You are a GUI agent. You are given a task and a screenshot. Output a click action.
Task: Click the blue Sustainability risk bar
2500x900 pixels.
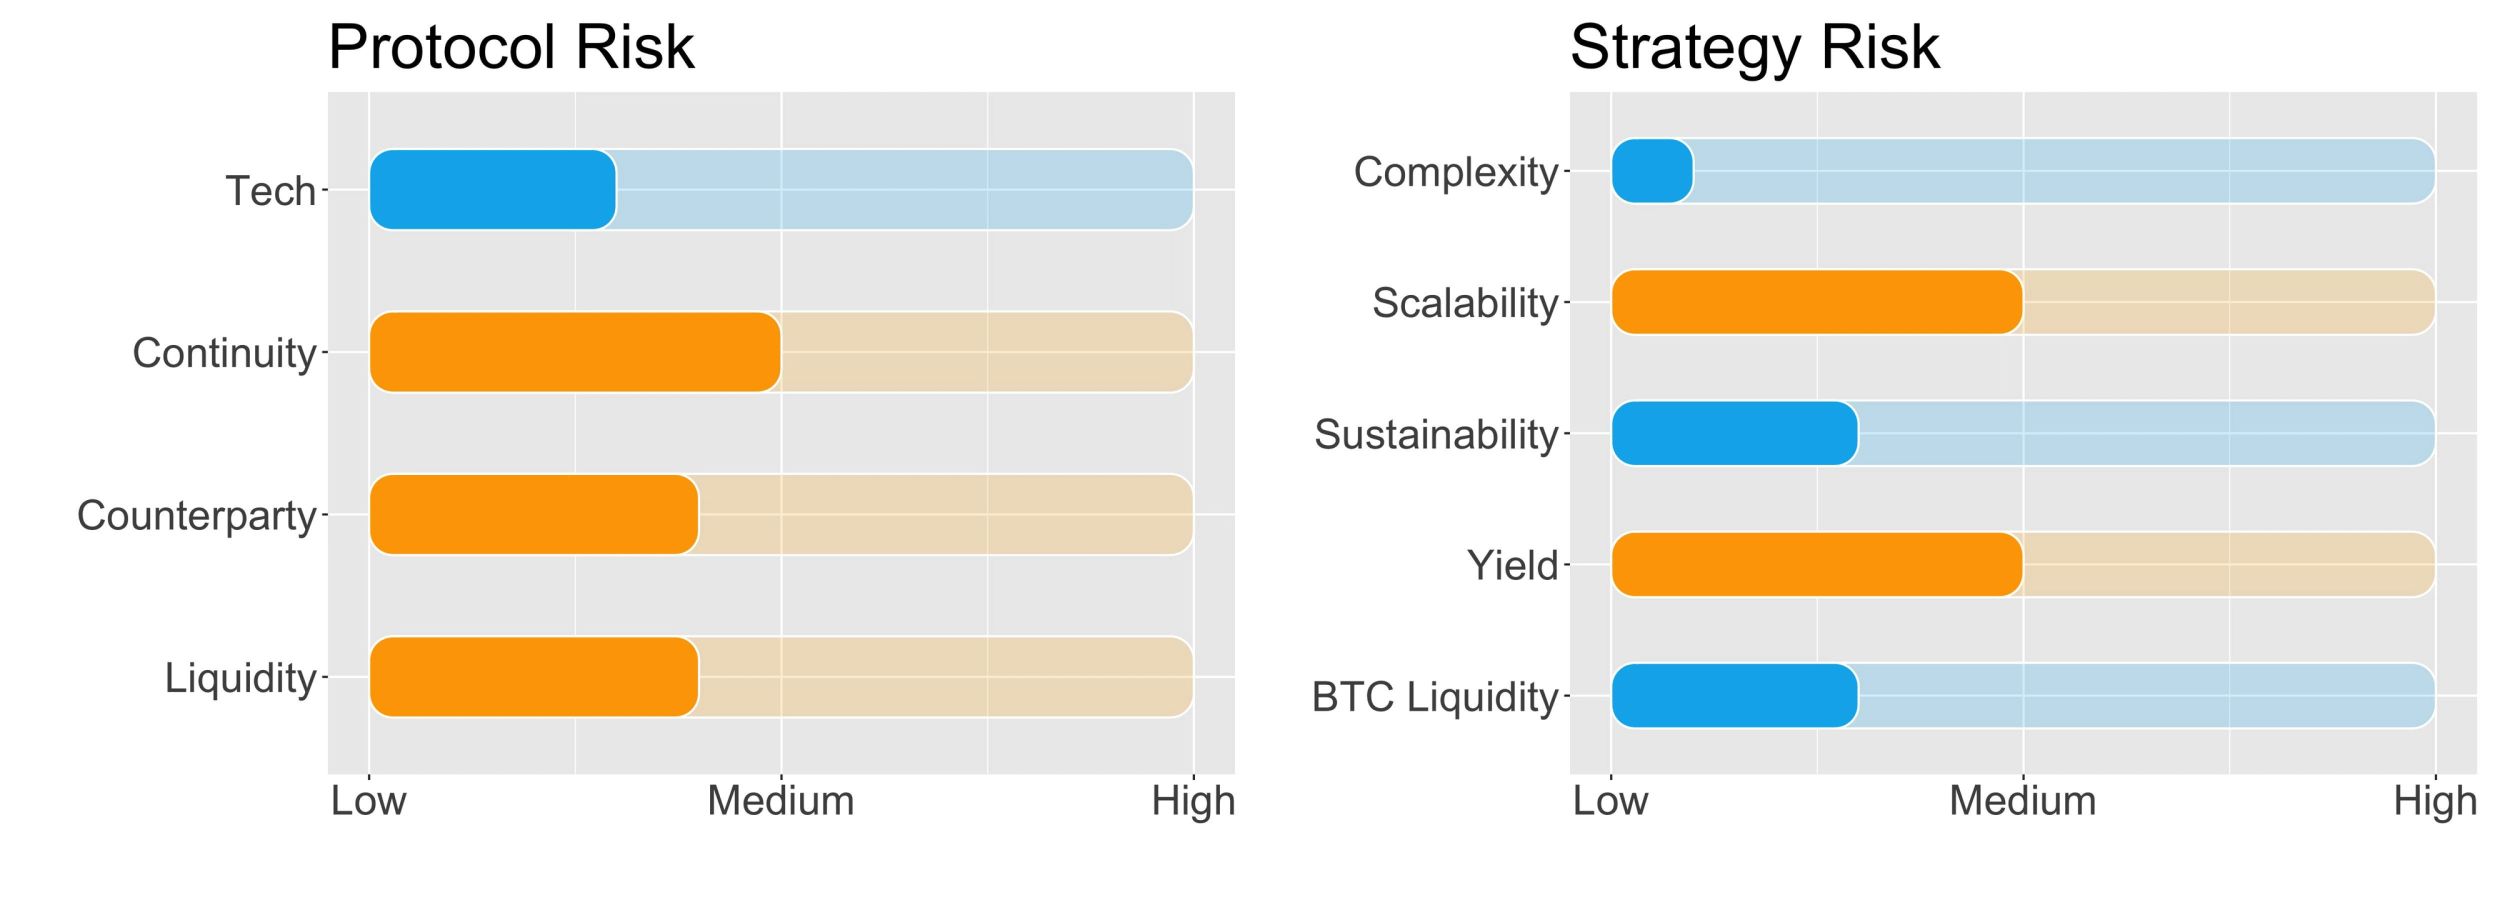click(1735, 433)
